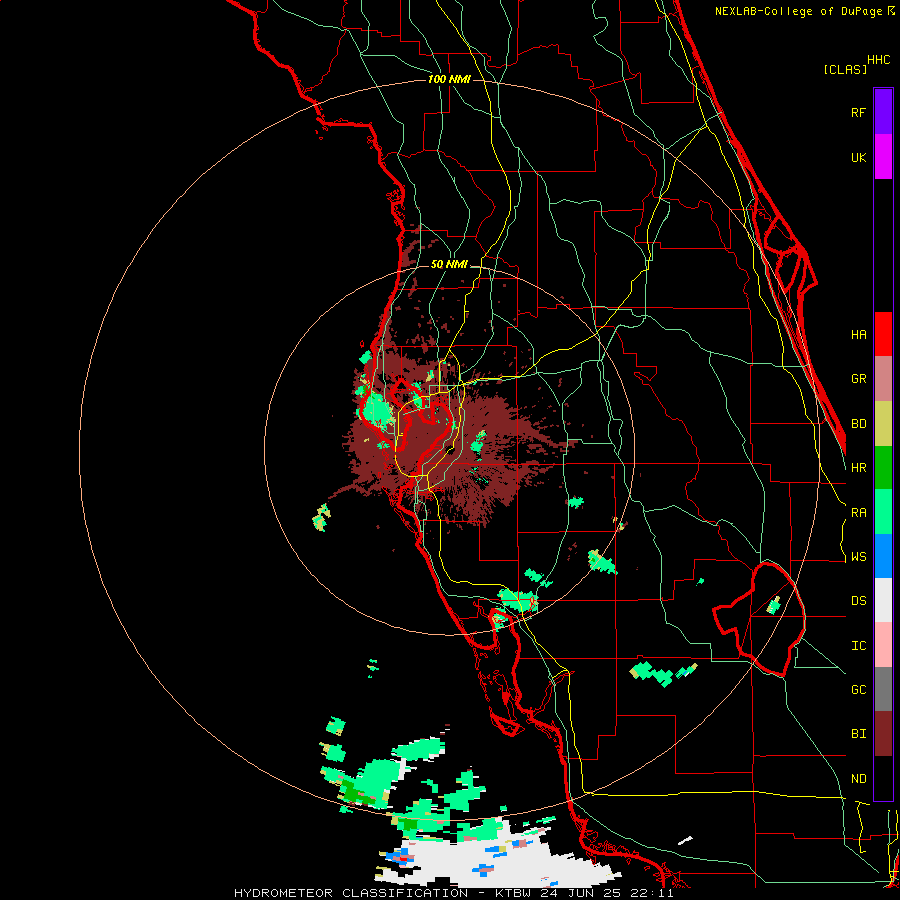The width and height of the screenshot is (900, 900).
Task: Click the "DS" legend label
Action: 858,601
